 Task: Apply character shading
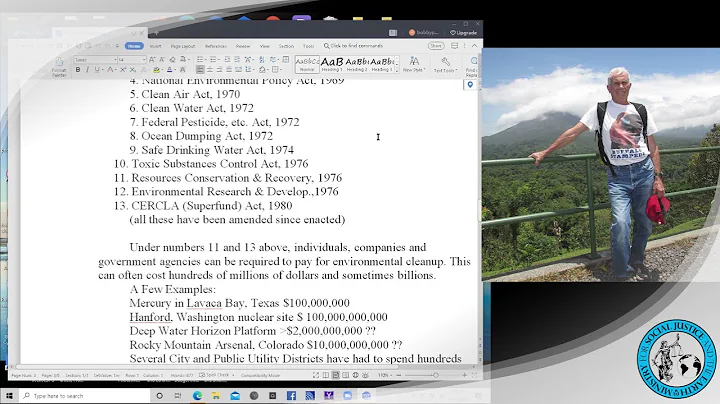point(182,70)
